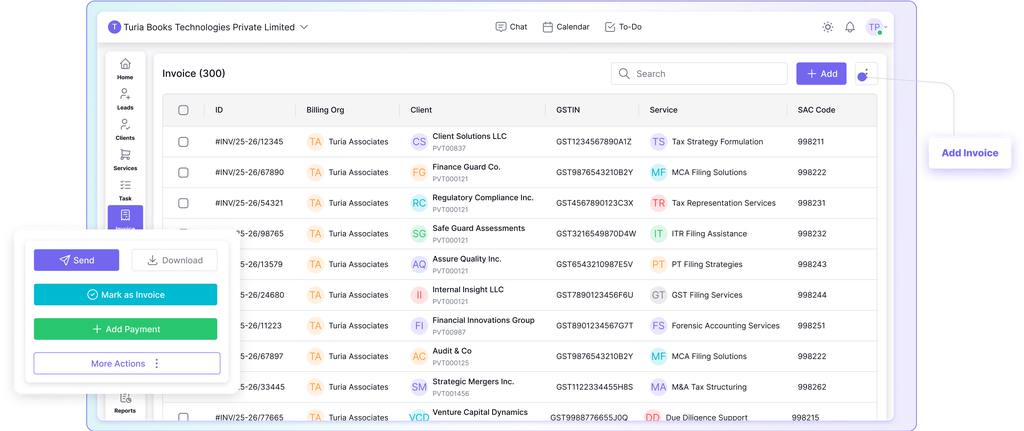Open invoice #INV/25-26/12345
1024x431 pixels.
tap(249, 142)
